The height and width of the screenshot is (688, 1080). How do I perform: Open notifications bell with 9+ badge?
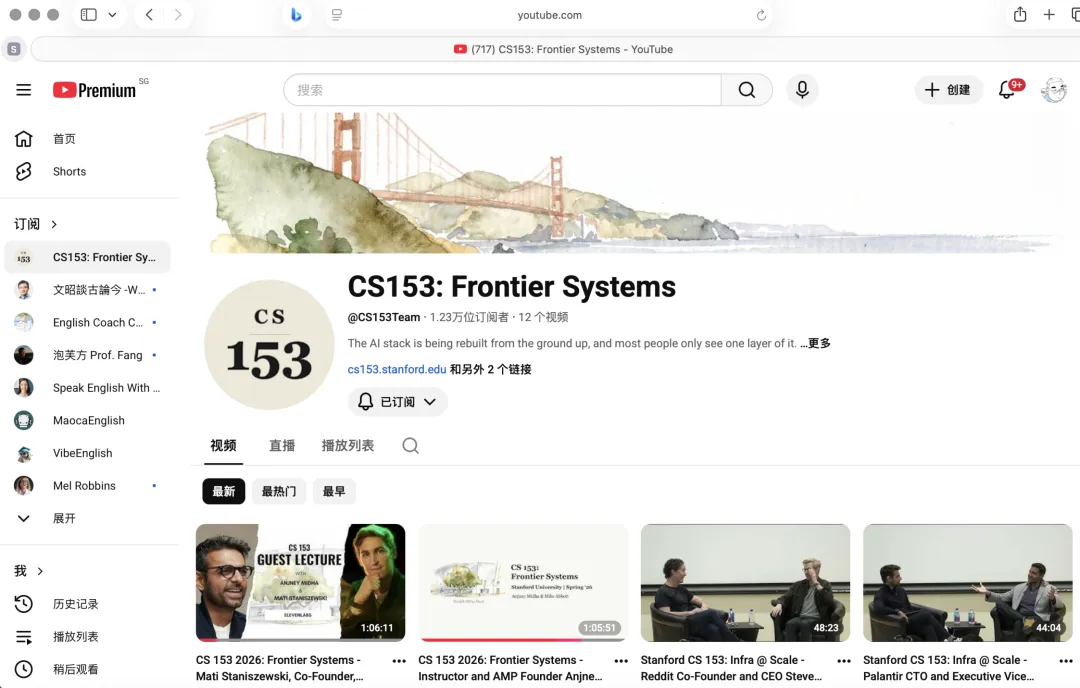point(1009,90)
